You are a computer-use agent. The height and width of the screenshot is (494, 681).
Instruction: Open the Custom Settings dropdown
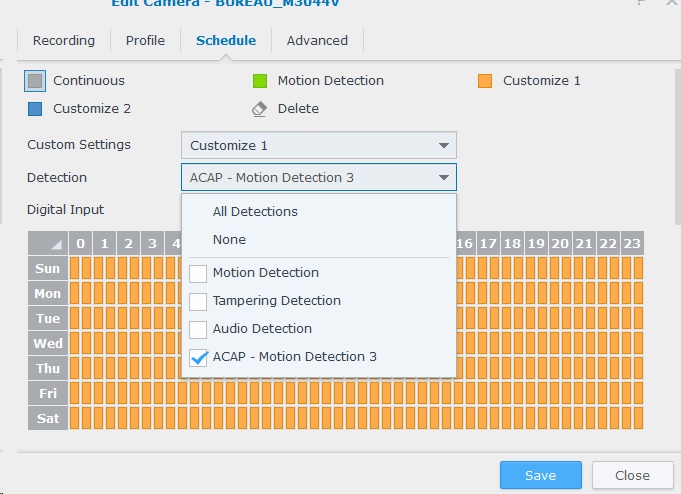pos(318,145)
